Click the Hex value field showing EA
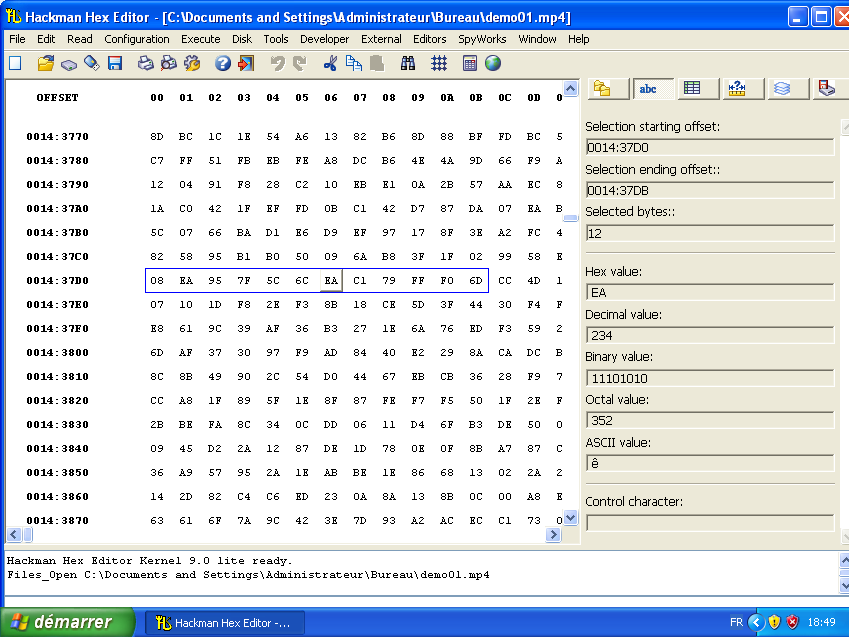Image resolution: width=849 pixels, height=637 pixels. pos(708,293)
